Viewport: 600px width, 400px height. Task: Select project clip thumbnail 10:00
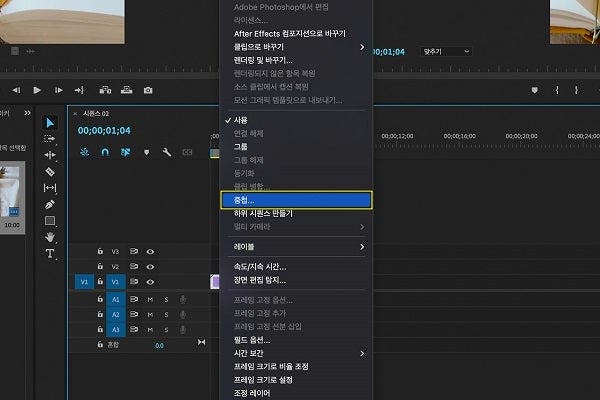[12, 198]
